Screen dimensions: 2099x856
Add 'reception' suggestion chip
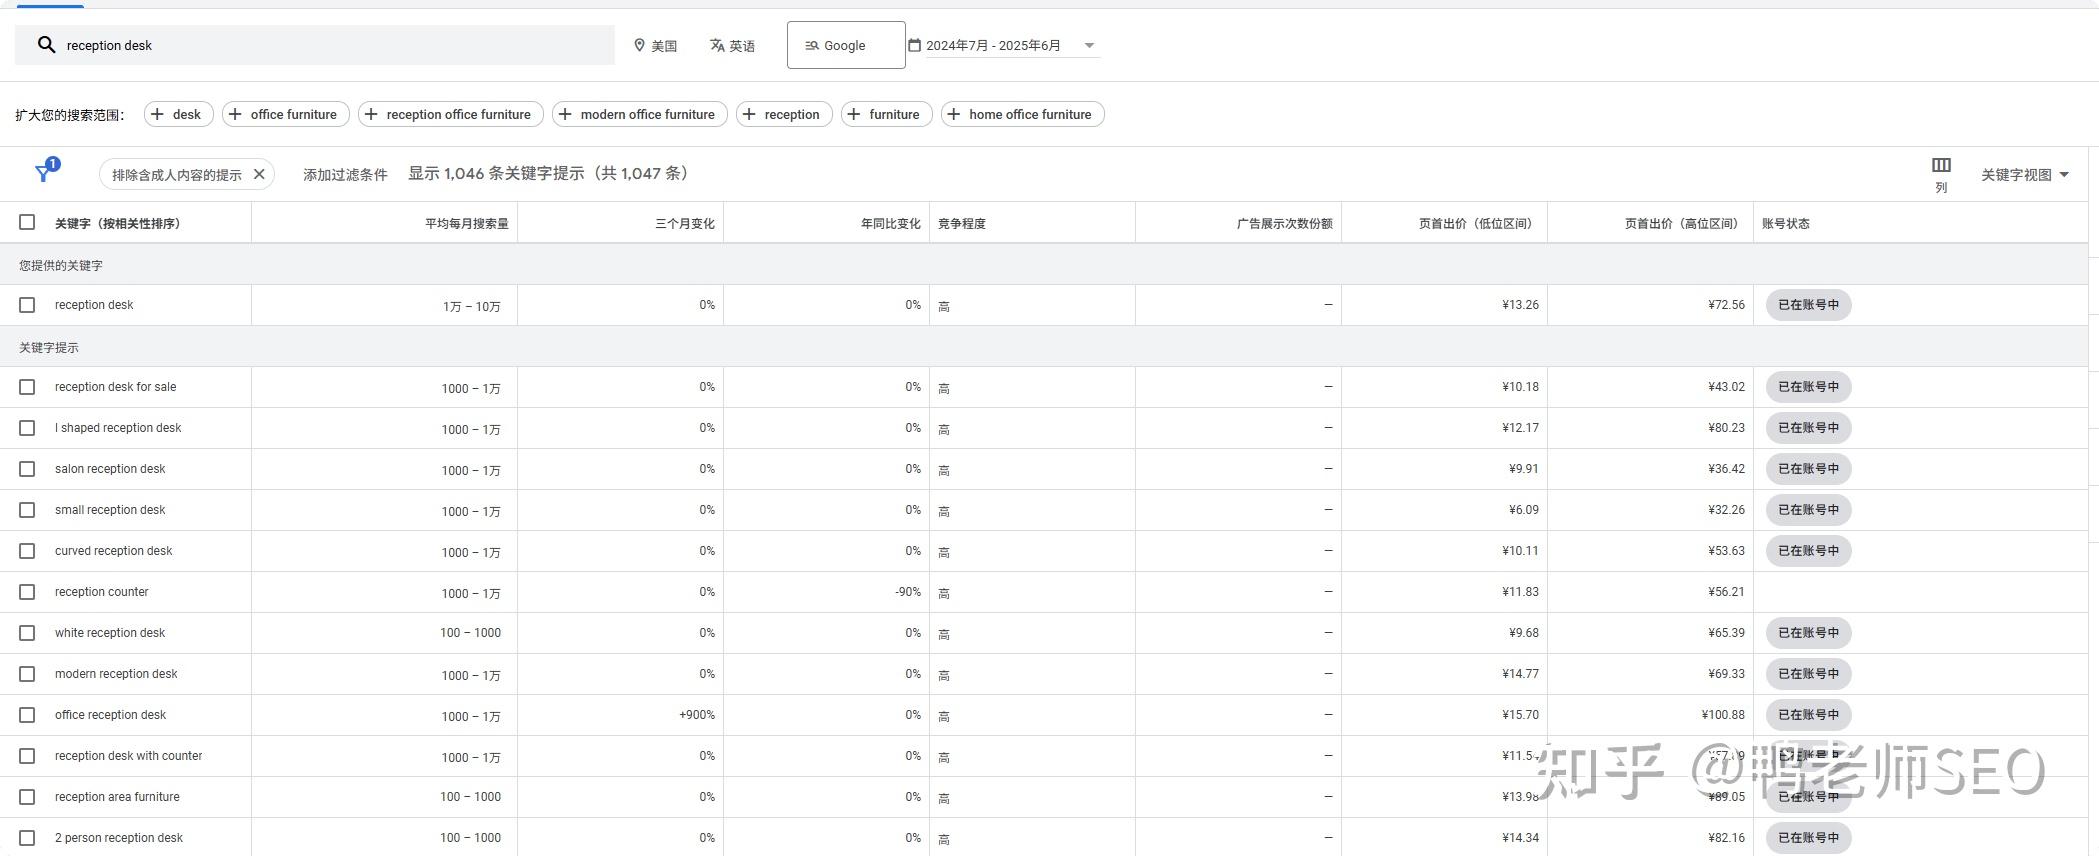(784, 115)
